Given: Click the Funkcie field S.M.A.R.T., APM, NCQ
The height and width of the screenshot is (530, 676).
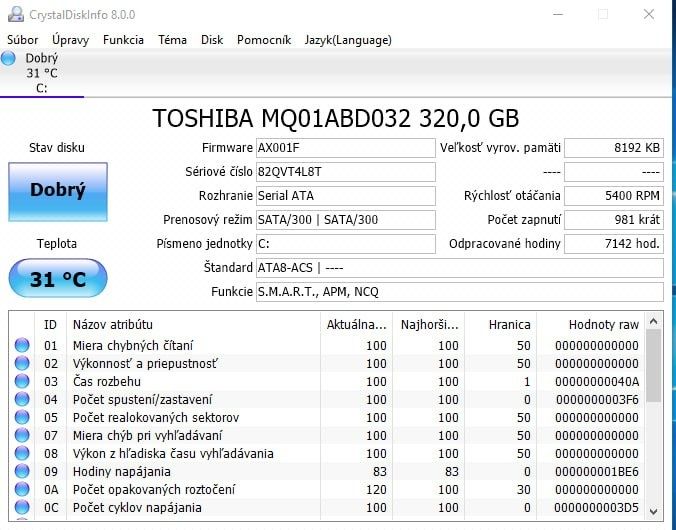Looking at the screenshot, I should pyautogui.click(x=460, y=292).
